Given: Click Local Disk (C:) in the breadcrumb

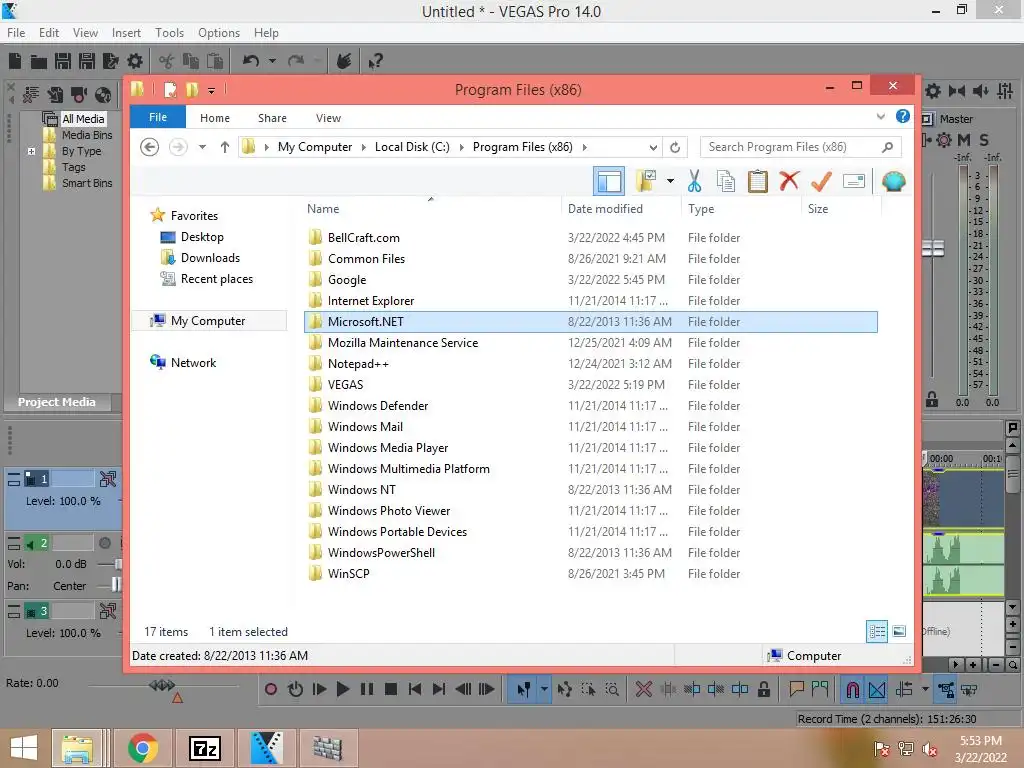Looking at the screenshot, I should point(412,147).
